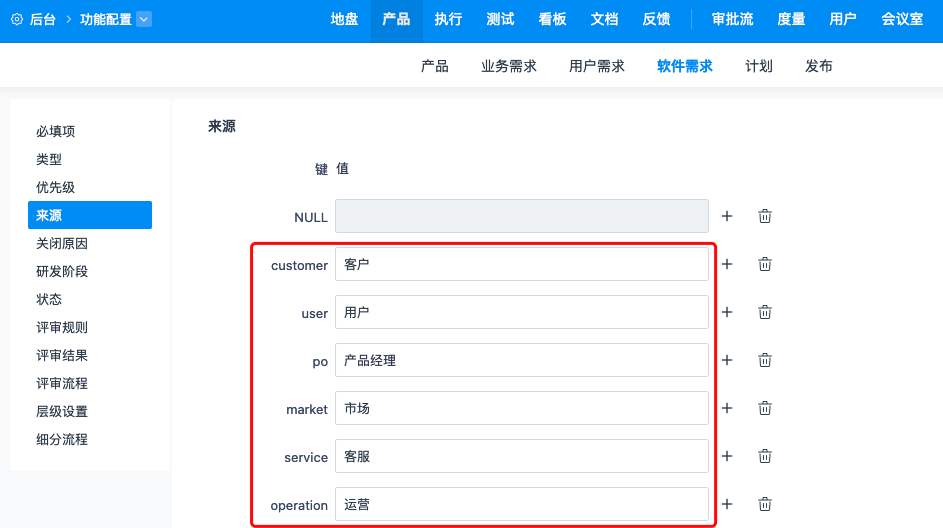This screenshot has width=943, height=528.
Task: Open the 看板 top menu
Action: (x=552, y=19)
